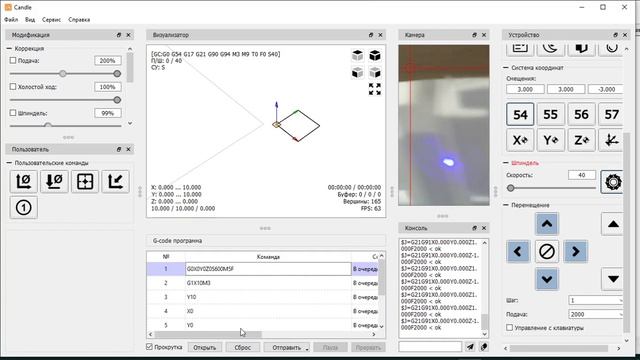Select the light cube side view icon
This screenshot has height=360, width=640.
click(x=375, y=73)
